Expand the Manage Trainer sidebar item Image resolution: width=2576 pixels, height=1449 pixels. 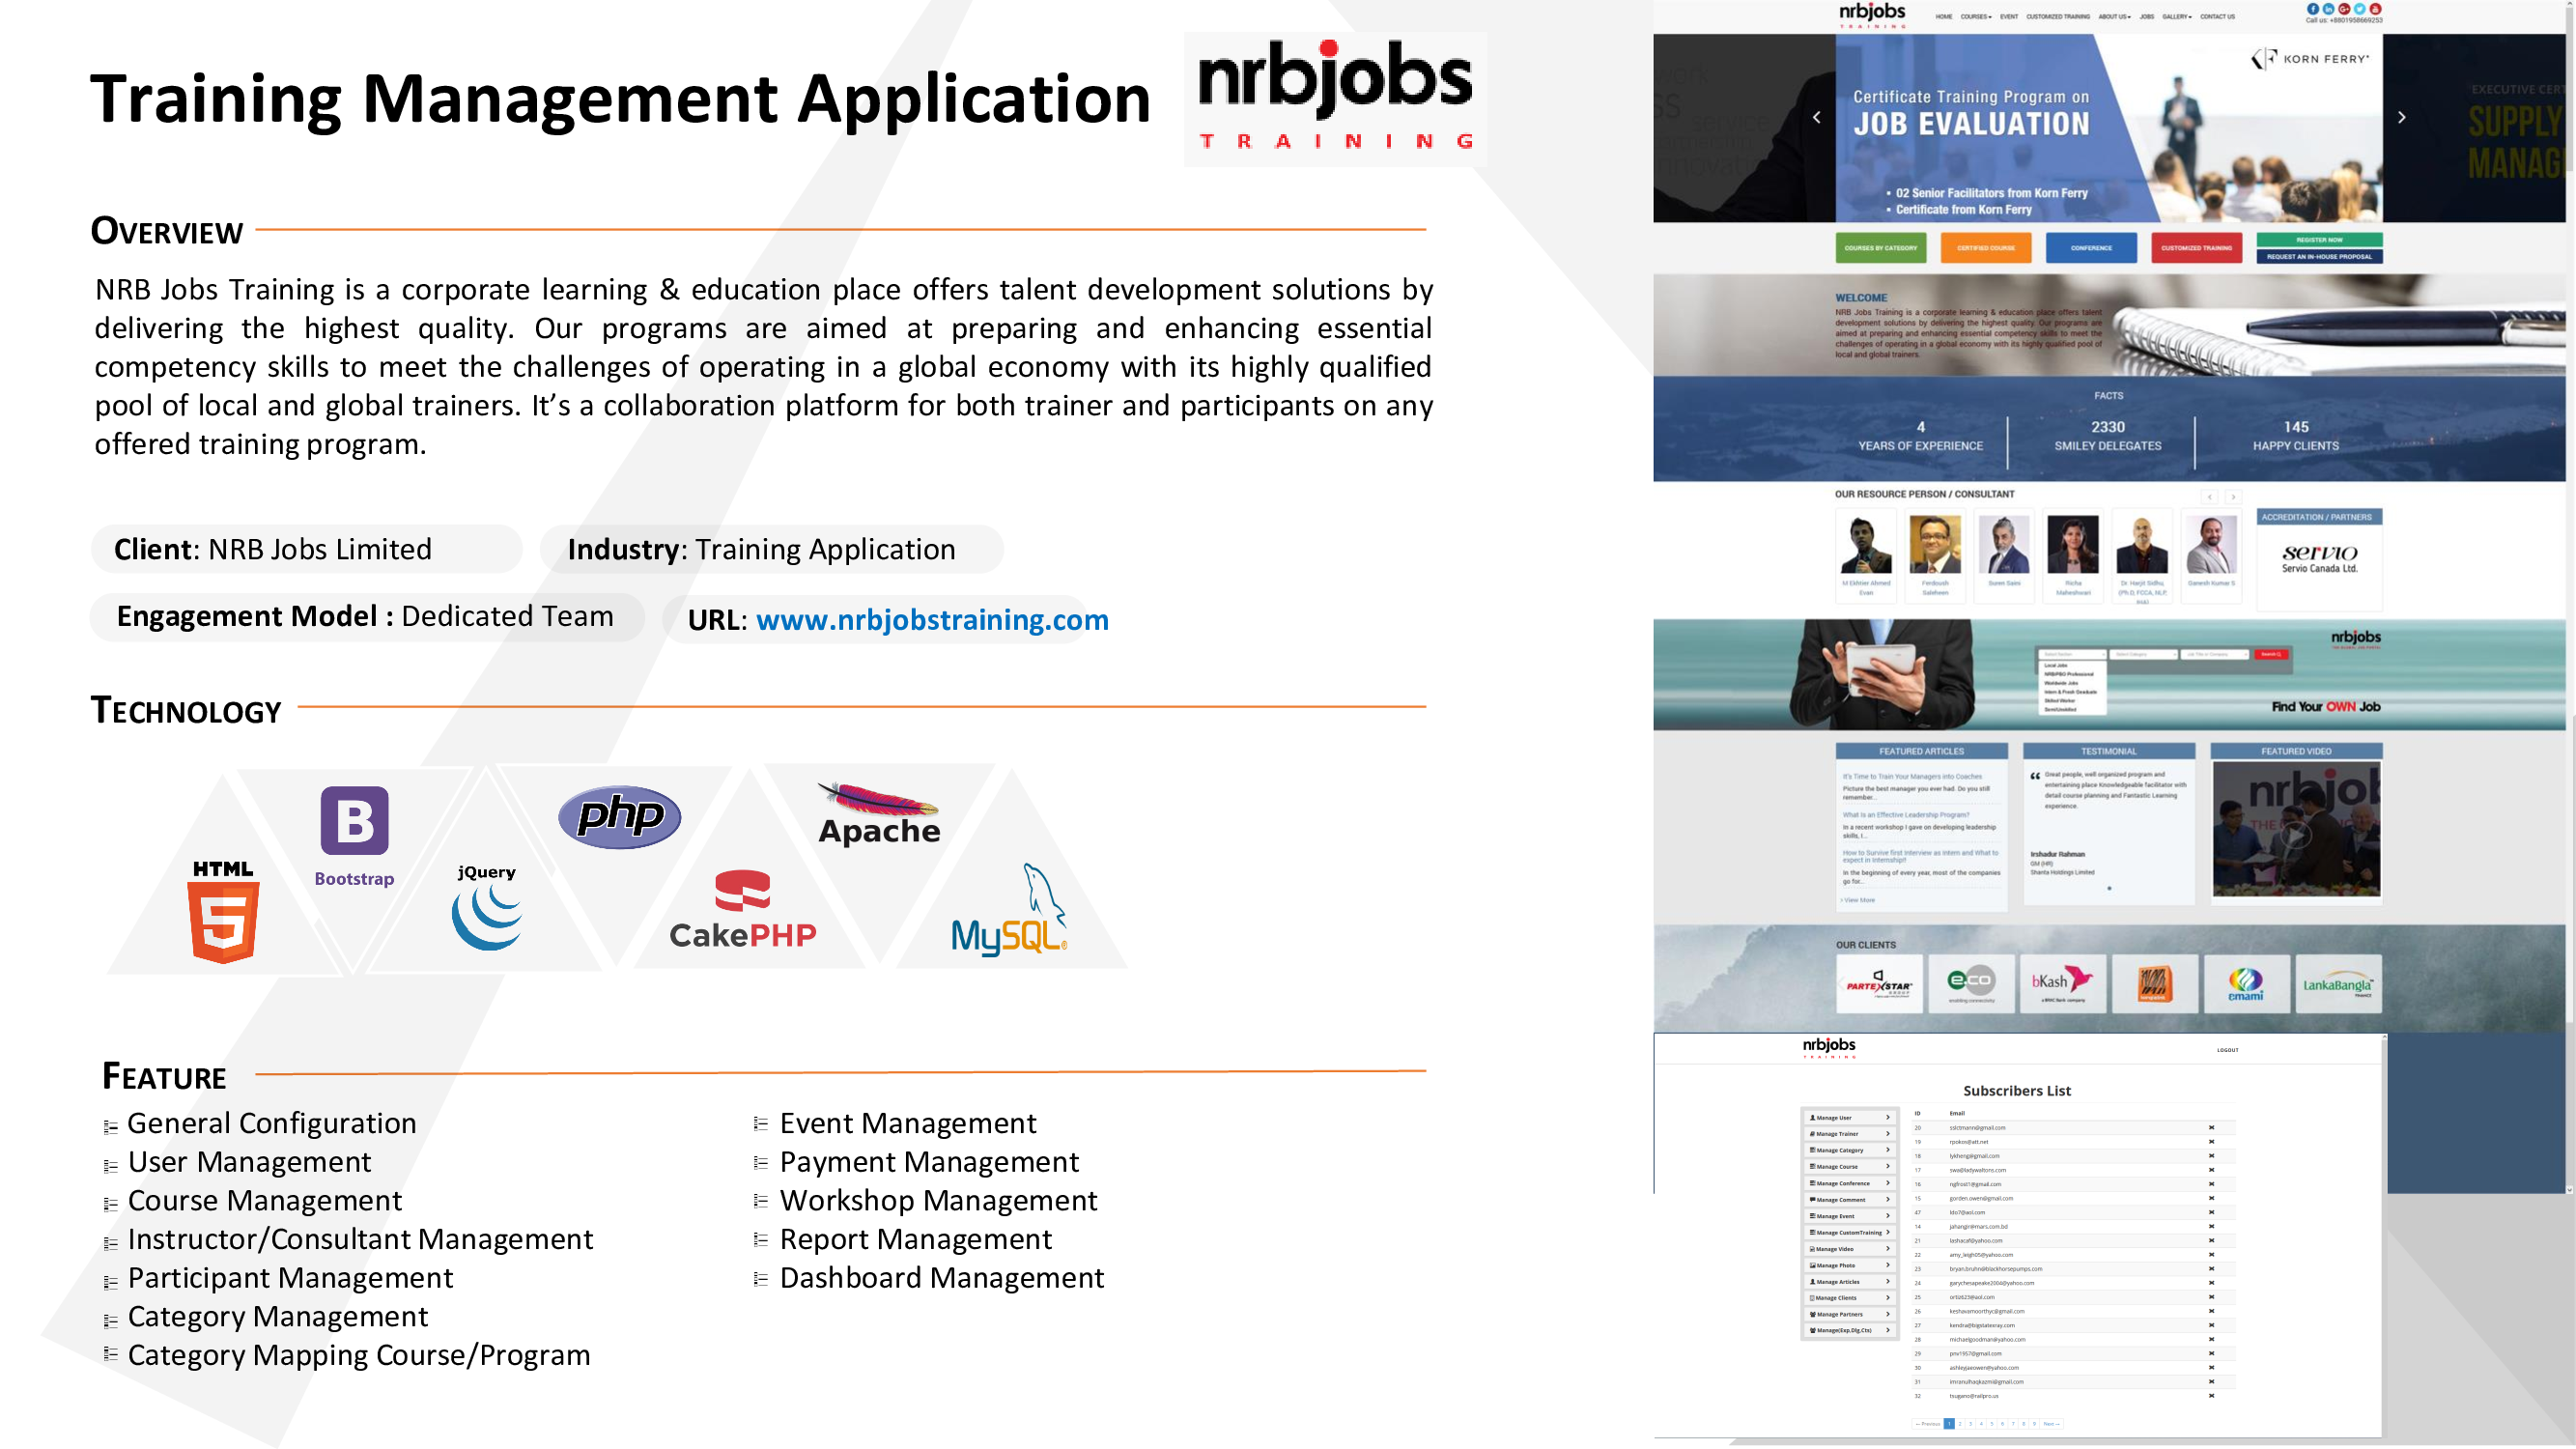pyautogui.click(x=1850, y=1134)
